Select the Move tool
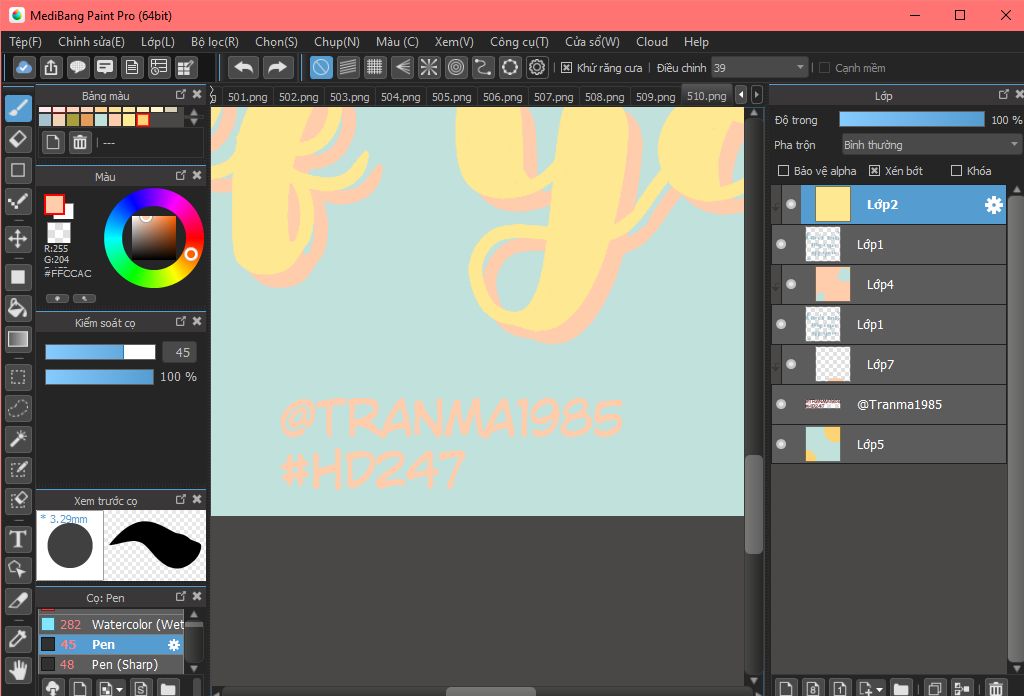This screenshot has width=1024, height=696. click(18, 238)
